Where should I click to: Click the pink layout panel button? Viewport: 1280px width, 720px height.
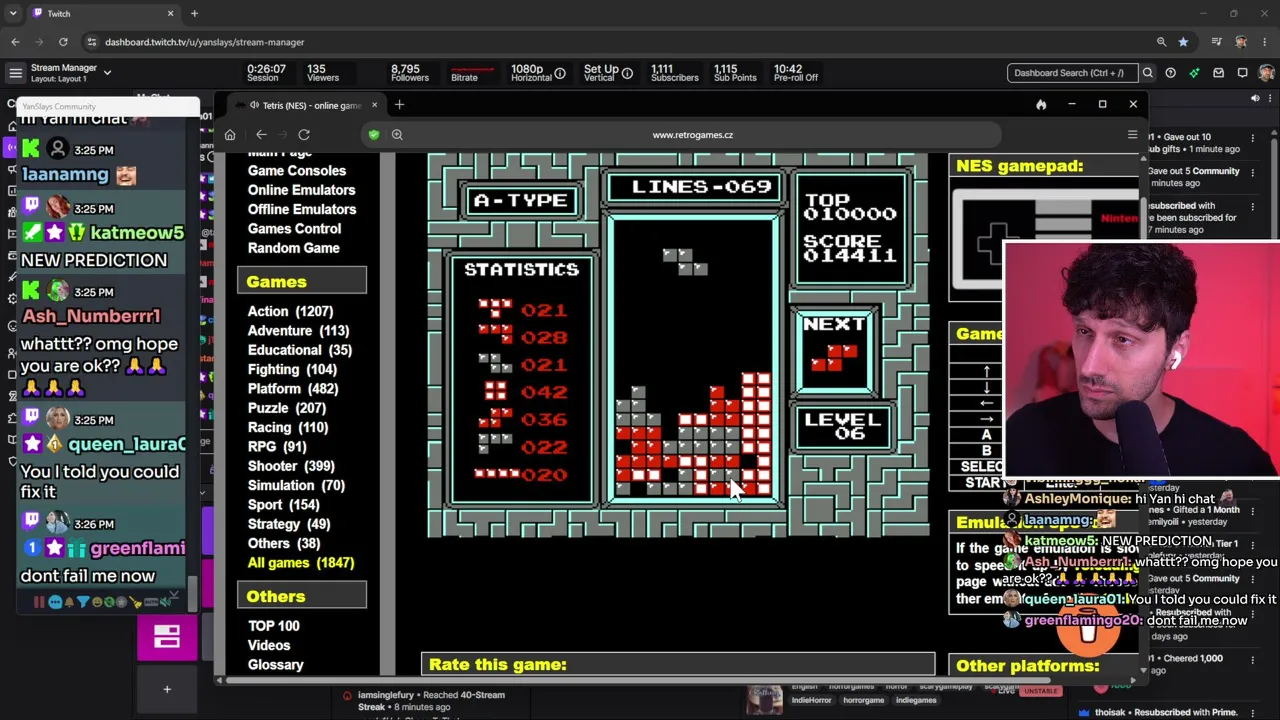[x=167, y=637]
